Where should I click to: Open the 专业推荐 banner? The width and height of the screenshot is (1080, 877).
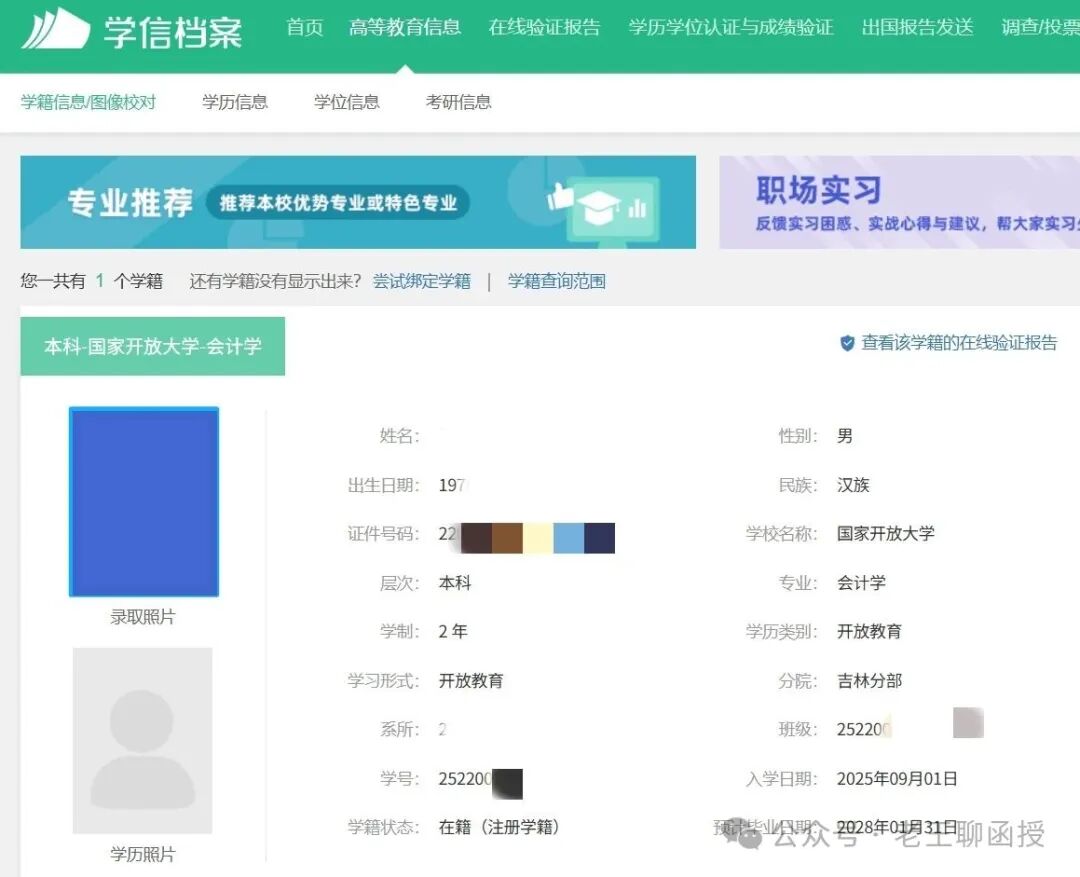pos(358,202)
